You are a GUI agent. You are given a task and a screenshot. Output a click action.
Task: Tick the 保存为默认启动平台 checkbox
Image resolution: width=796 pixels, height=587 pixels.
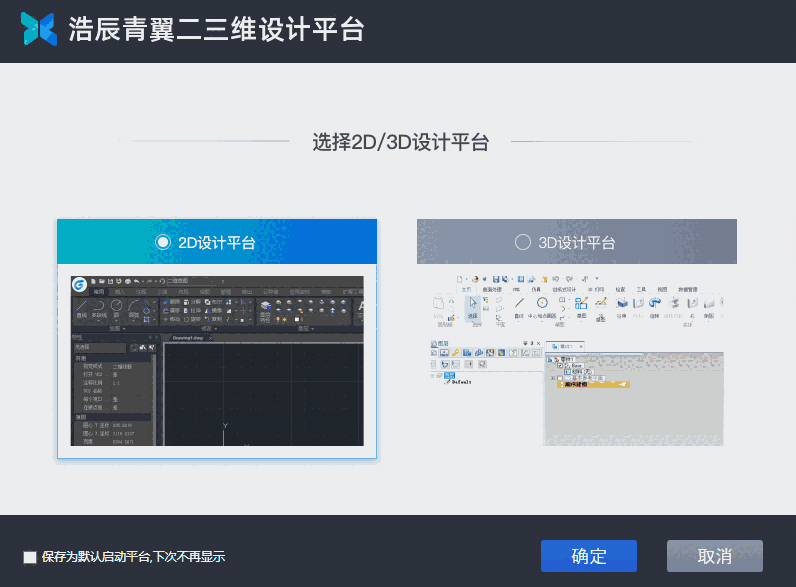[30, 557]
